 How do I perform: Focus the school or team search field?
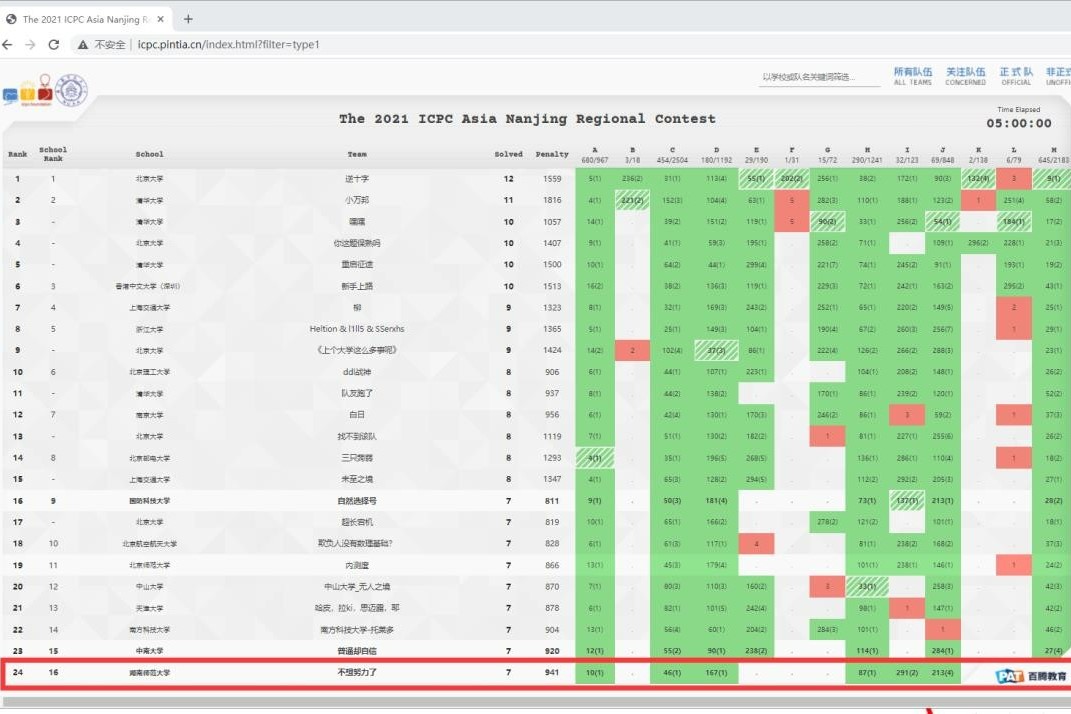point(819,77)
